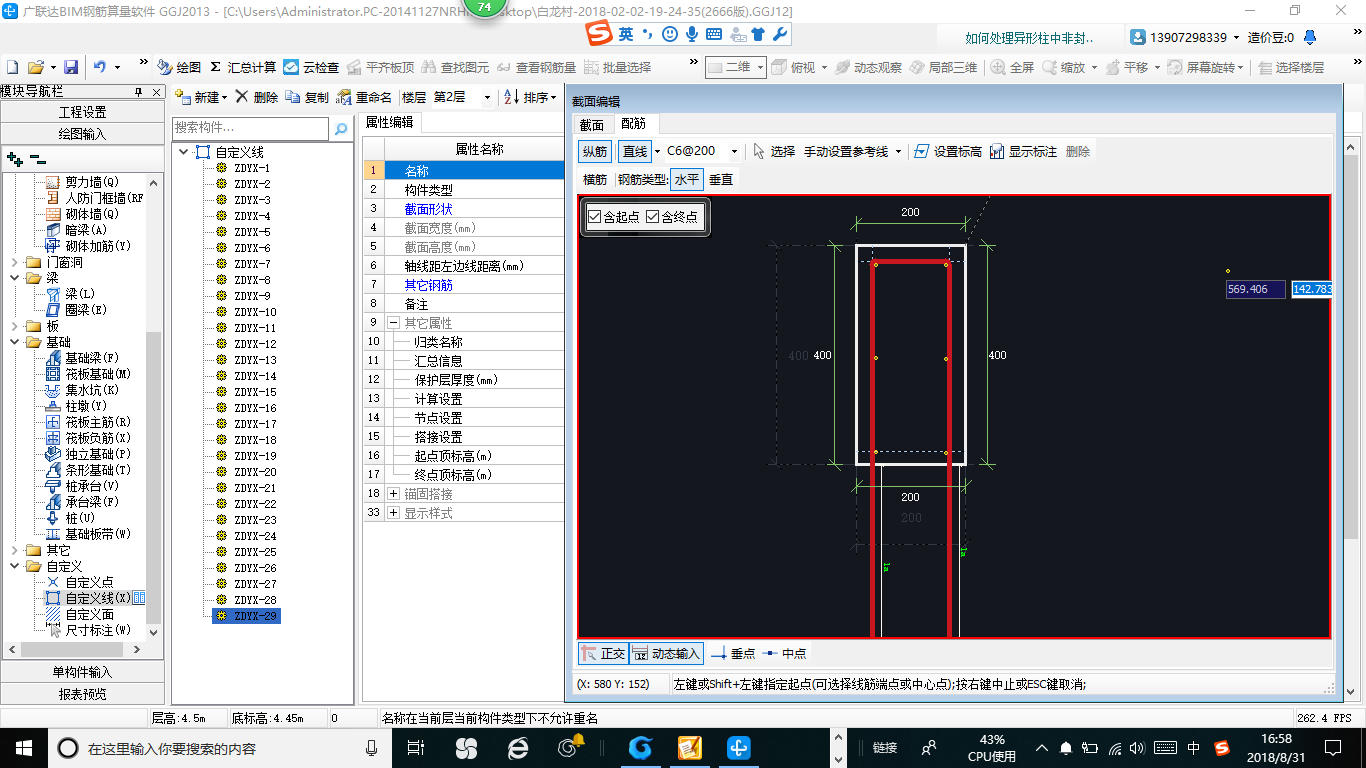The width and height of the screenshot is (1366, 768).
Task: Switch to 绘图输入 section
Action: point(82,133)
